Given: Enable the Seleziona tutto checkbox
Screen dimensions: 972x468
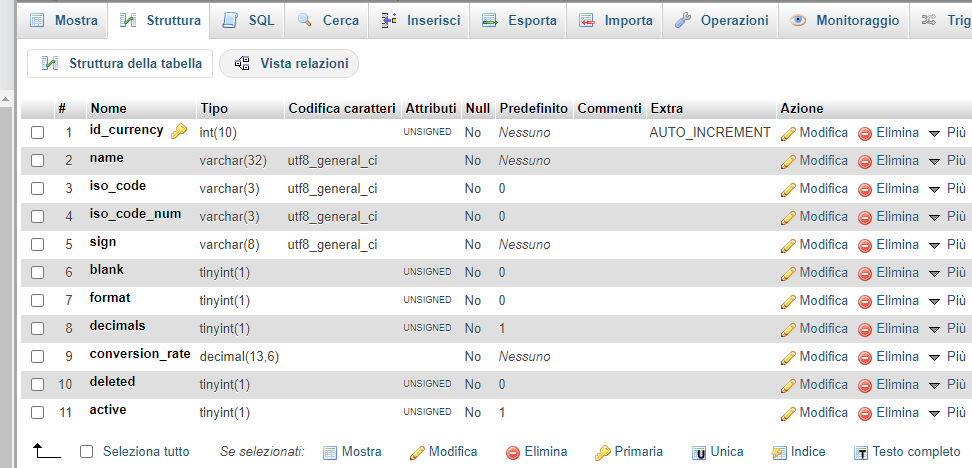Looking at the screenshot, I should (x=86, y=452).
